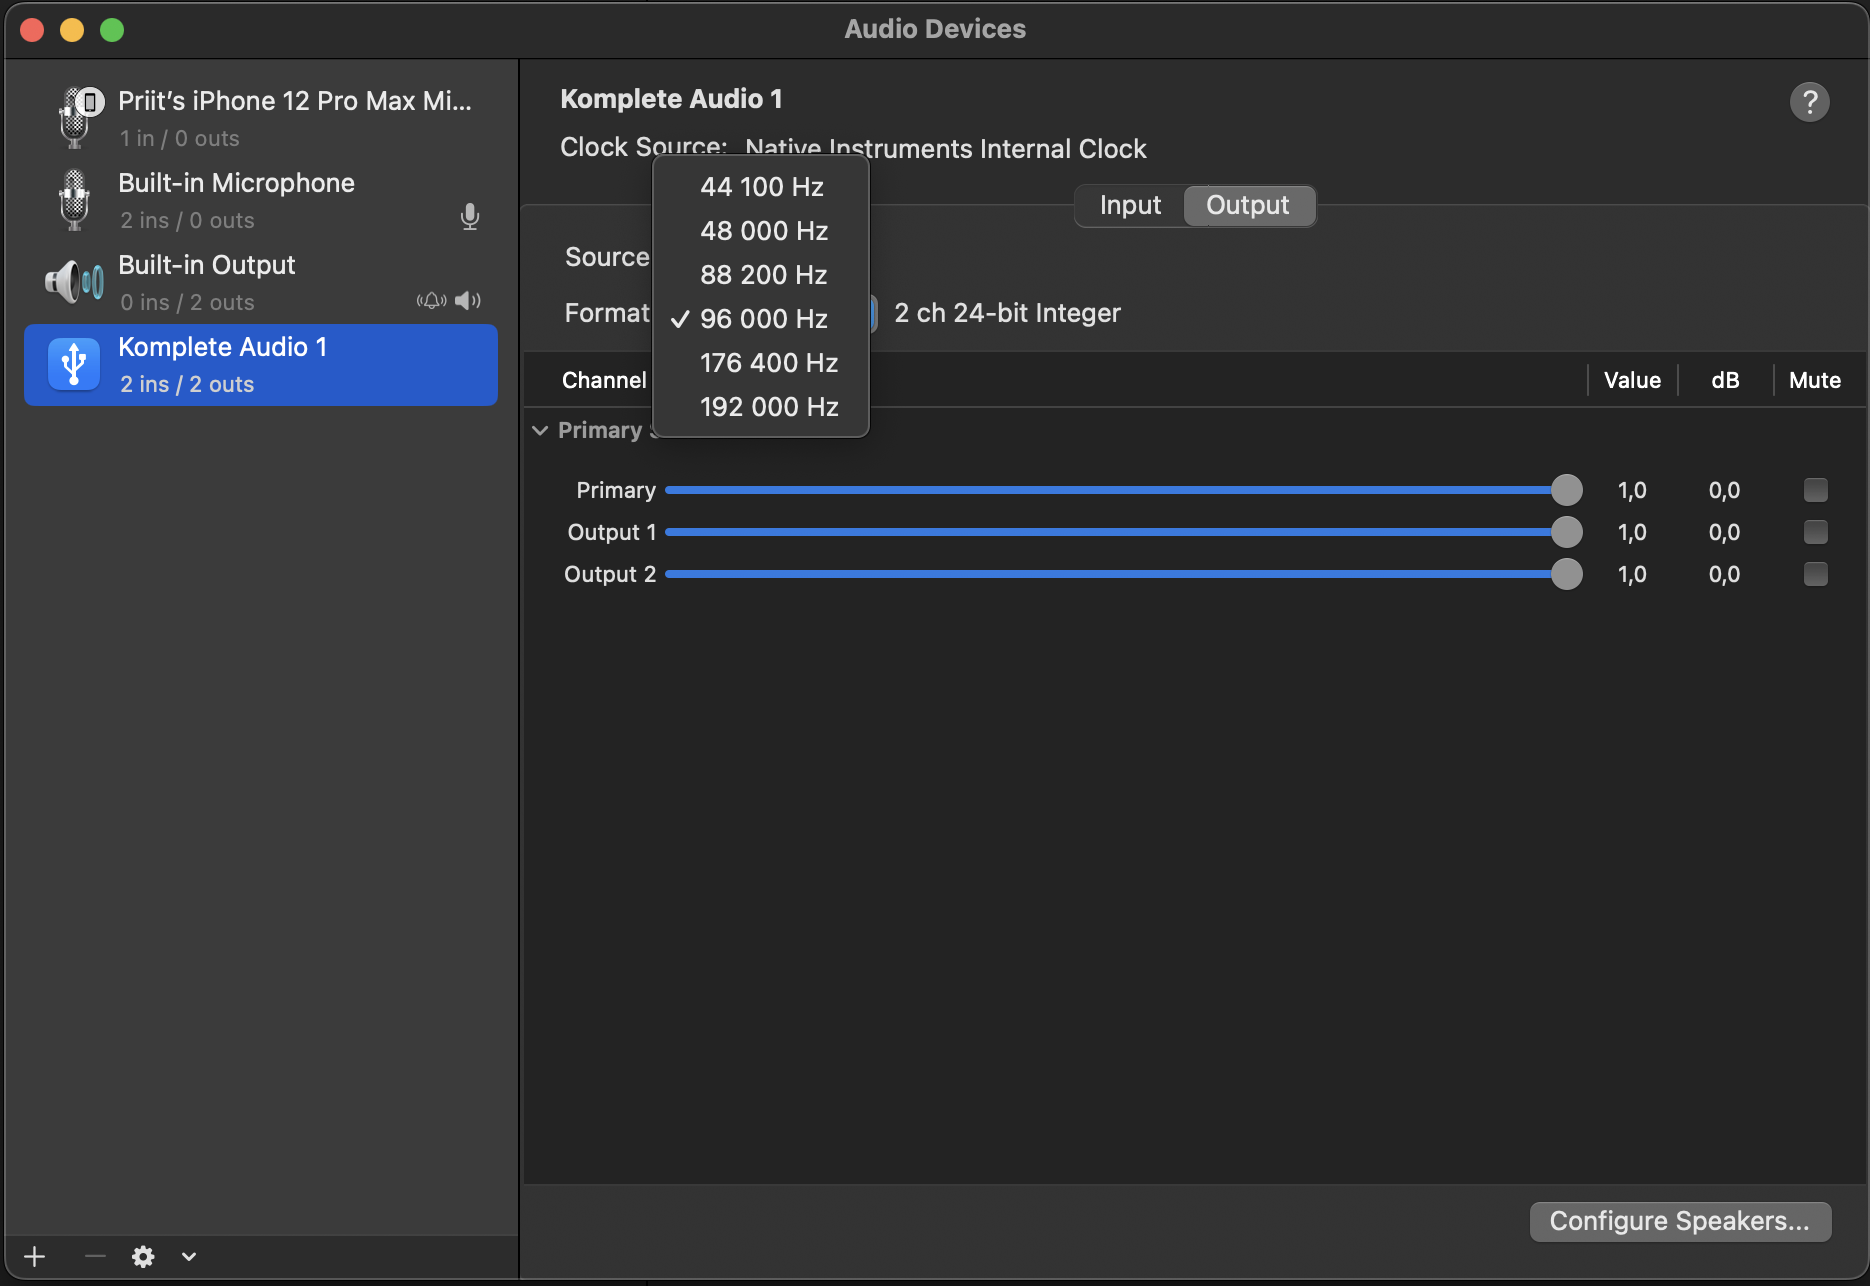Image resolution: width=1870 pixels, height=1286 pixels.
Task: Choose 48 000 Hz sample rate
Action: pyautogui.click(x=761, y=231)
